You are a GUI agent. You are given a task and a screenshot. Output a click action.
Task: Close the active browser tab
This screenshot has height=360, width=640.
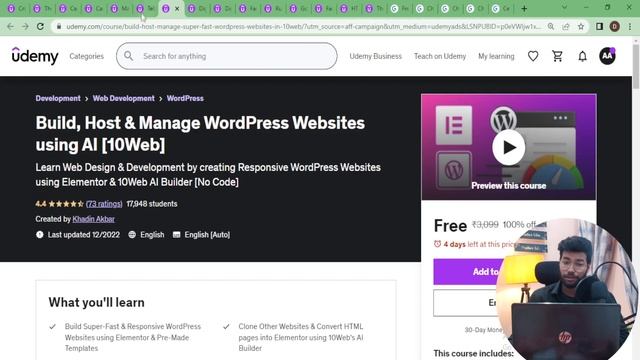click(x=177, y=9)
